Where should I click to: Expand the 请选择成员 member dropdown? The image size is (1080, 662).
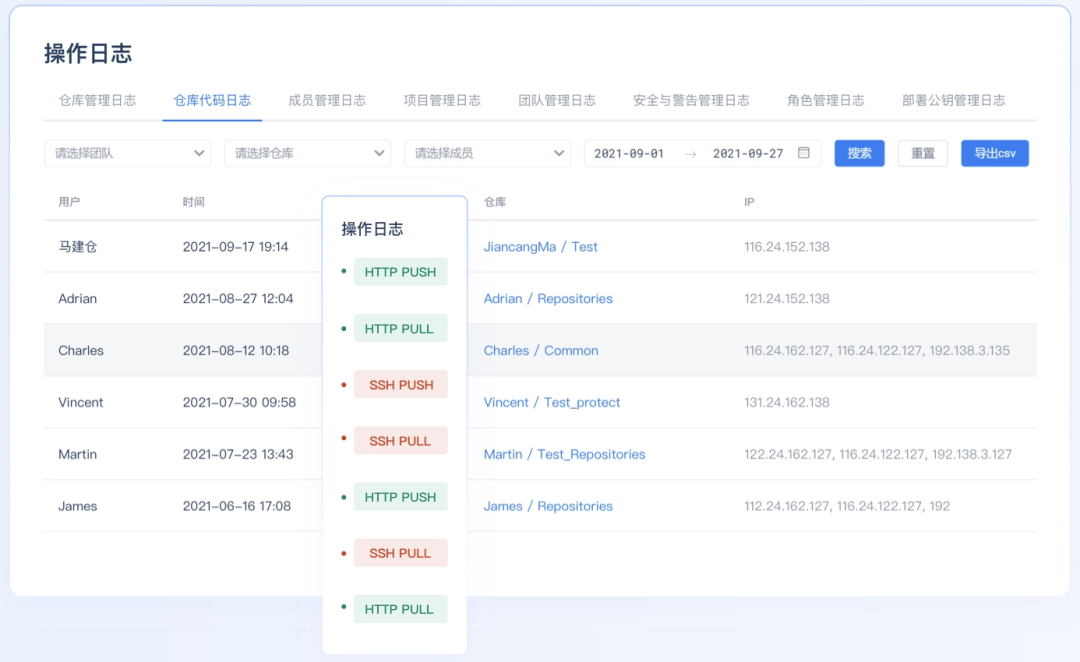488,153
